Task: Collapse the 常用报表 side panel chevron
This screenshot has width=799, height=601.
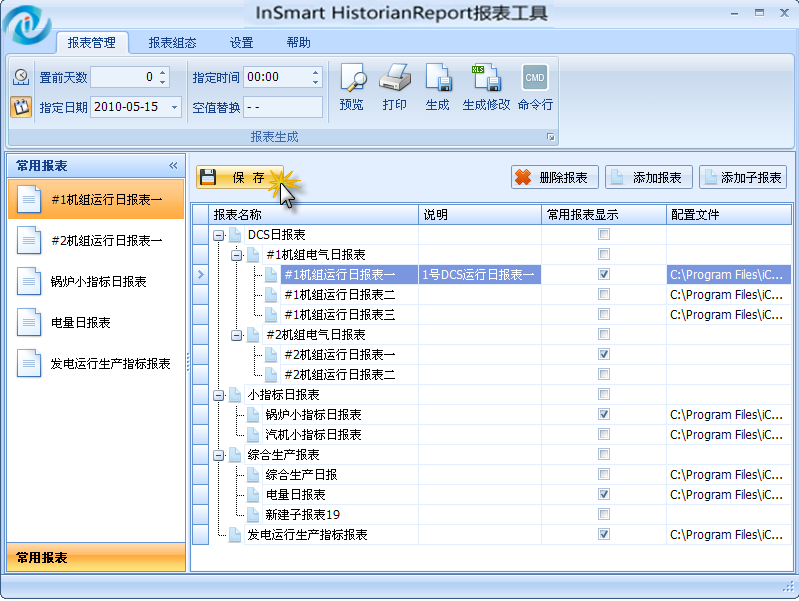Action: pos(173,166)
